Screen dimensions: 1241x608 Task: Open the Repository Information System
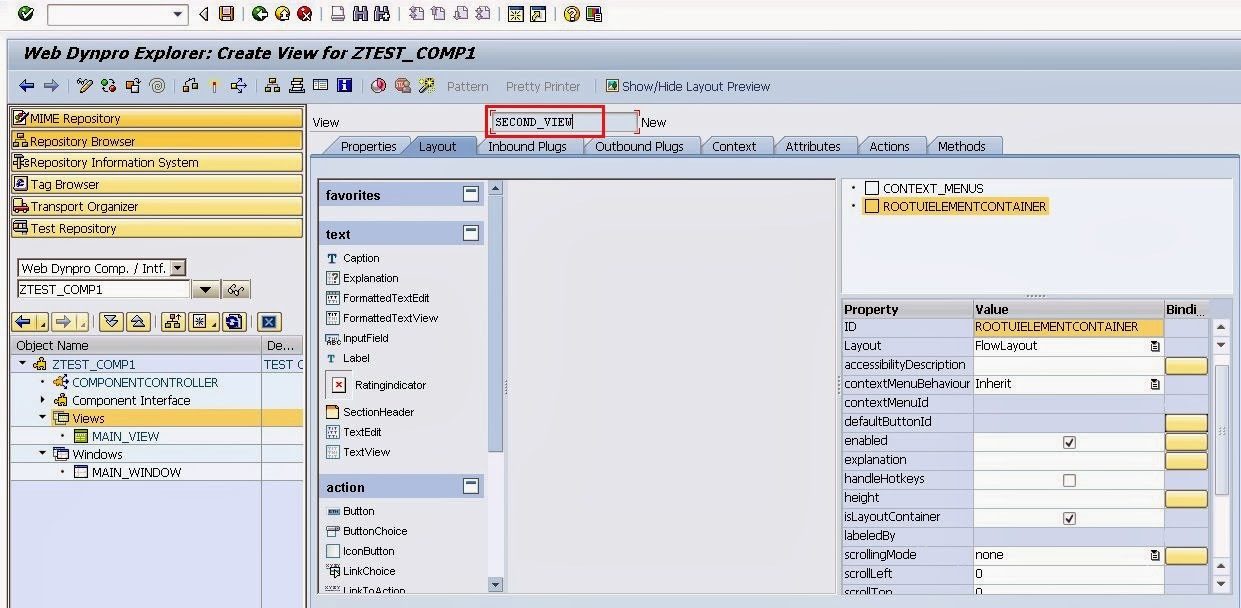156,162
